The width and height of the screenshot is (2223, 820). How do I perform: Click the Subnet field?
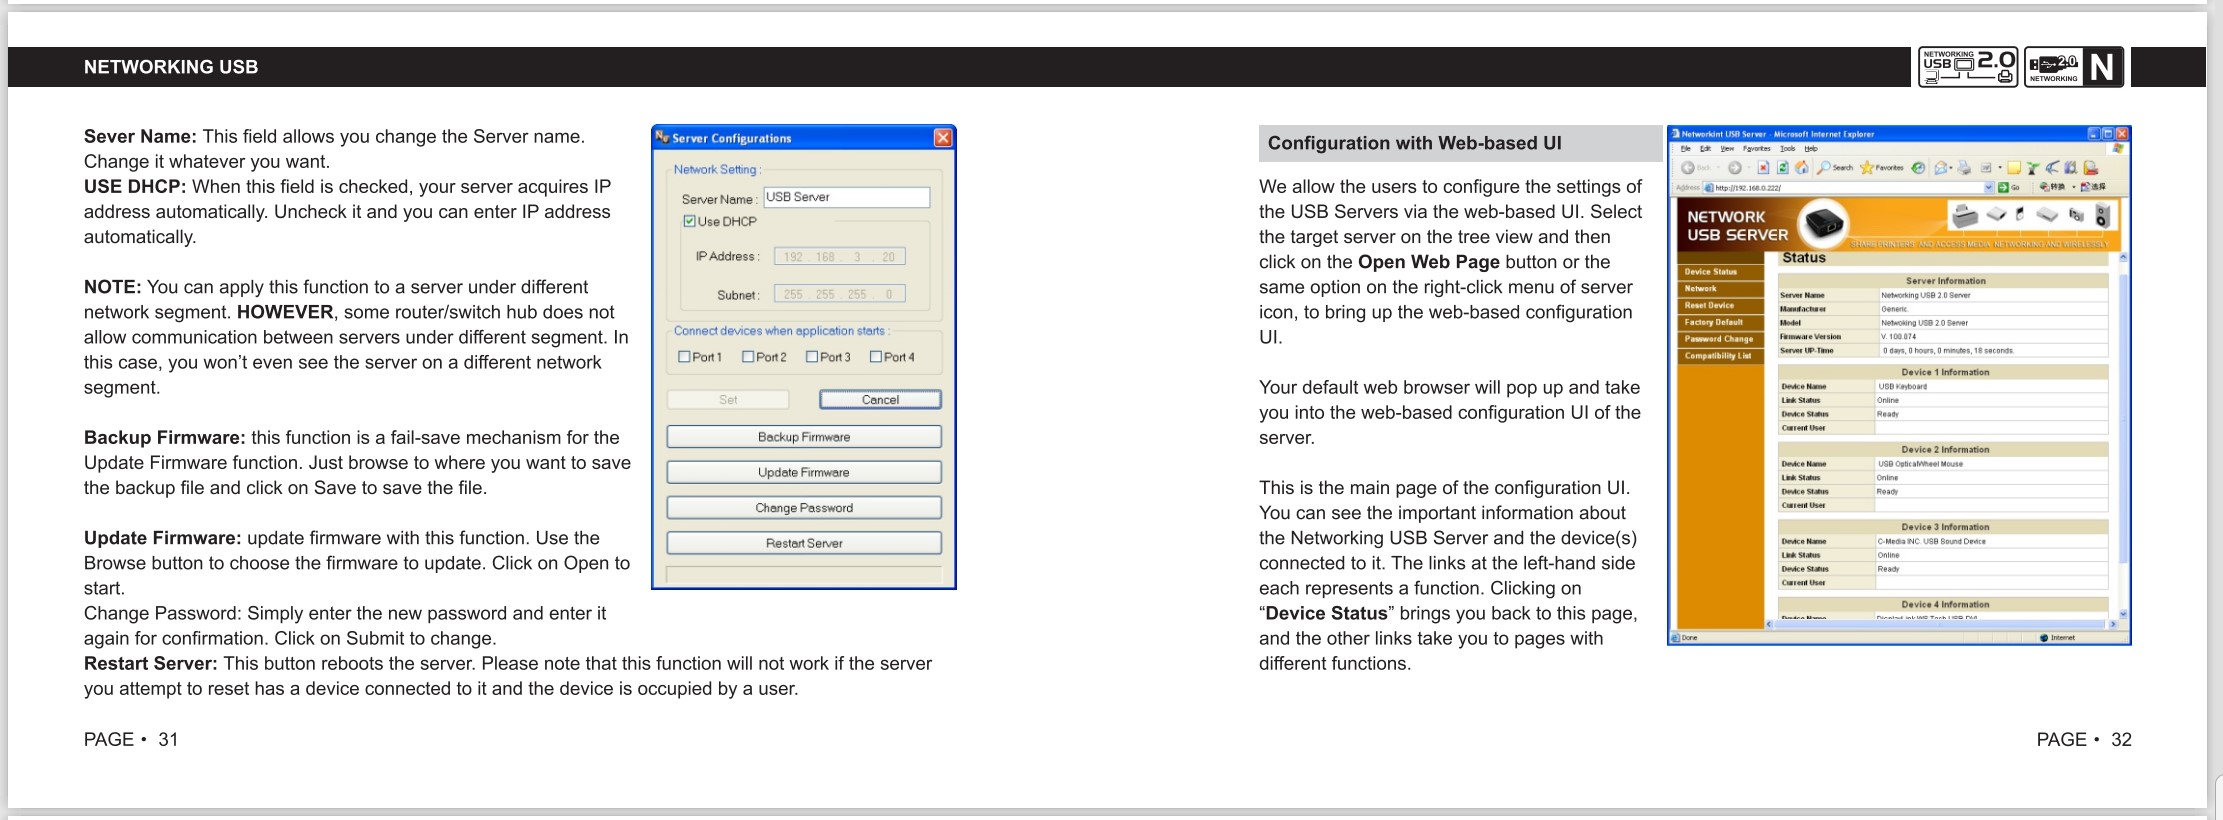[840, 294]
